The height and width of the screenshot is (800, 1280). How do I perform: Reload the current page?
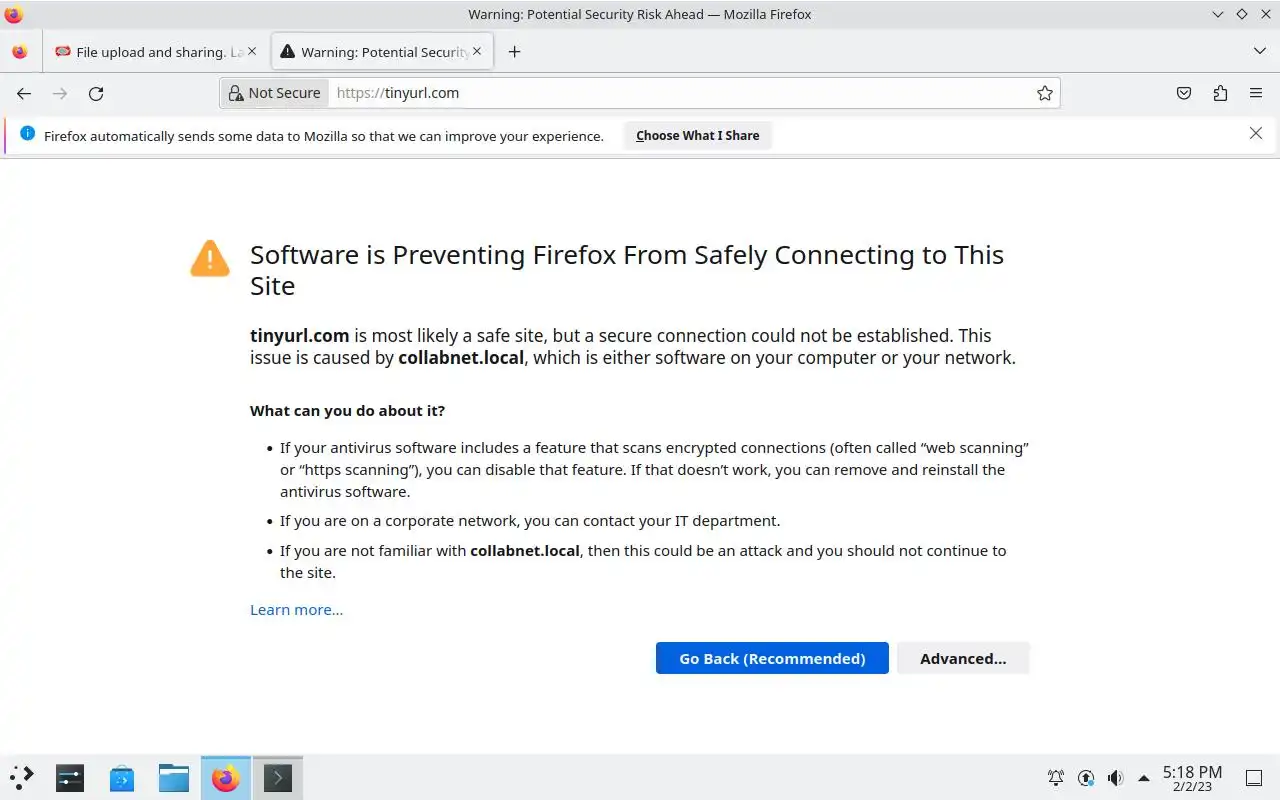pyautogui.click(x=96, y=93)
